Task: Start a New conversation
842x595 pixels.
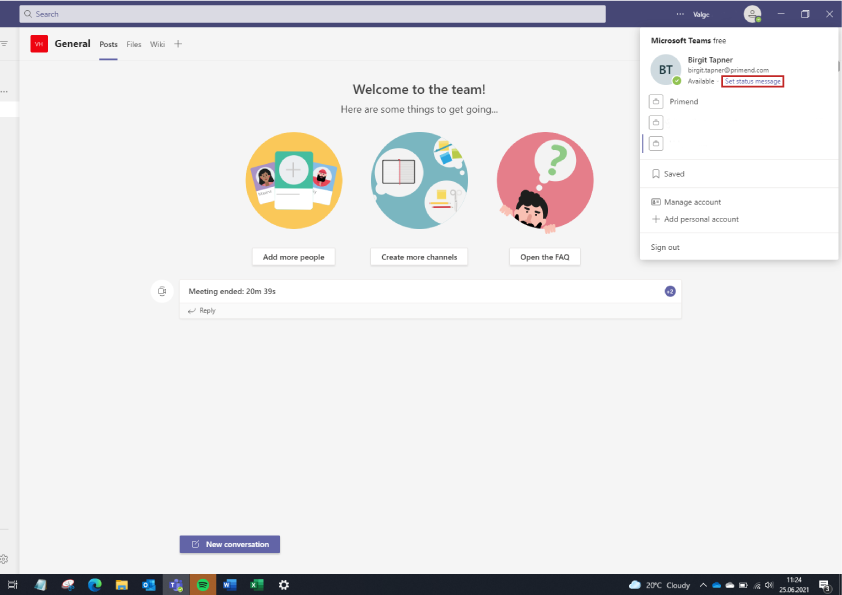Action: 230,544
